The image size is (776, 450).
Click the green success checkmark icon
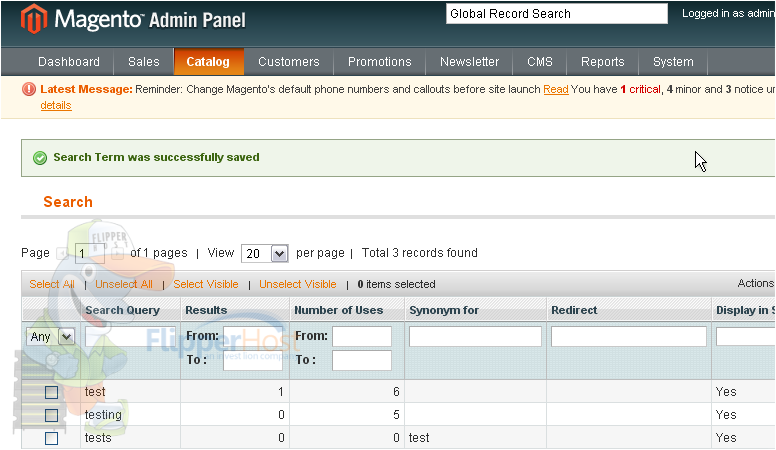(x=40, y=158)
